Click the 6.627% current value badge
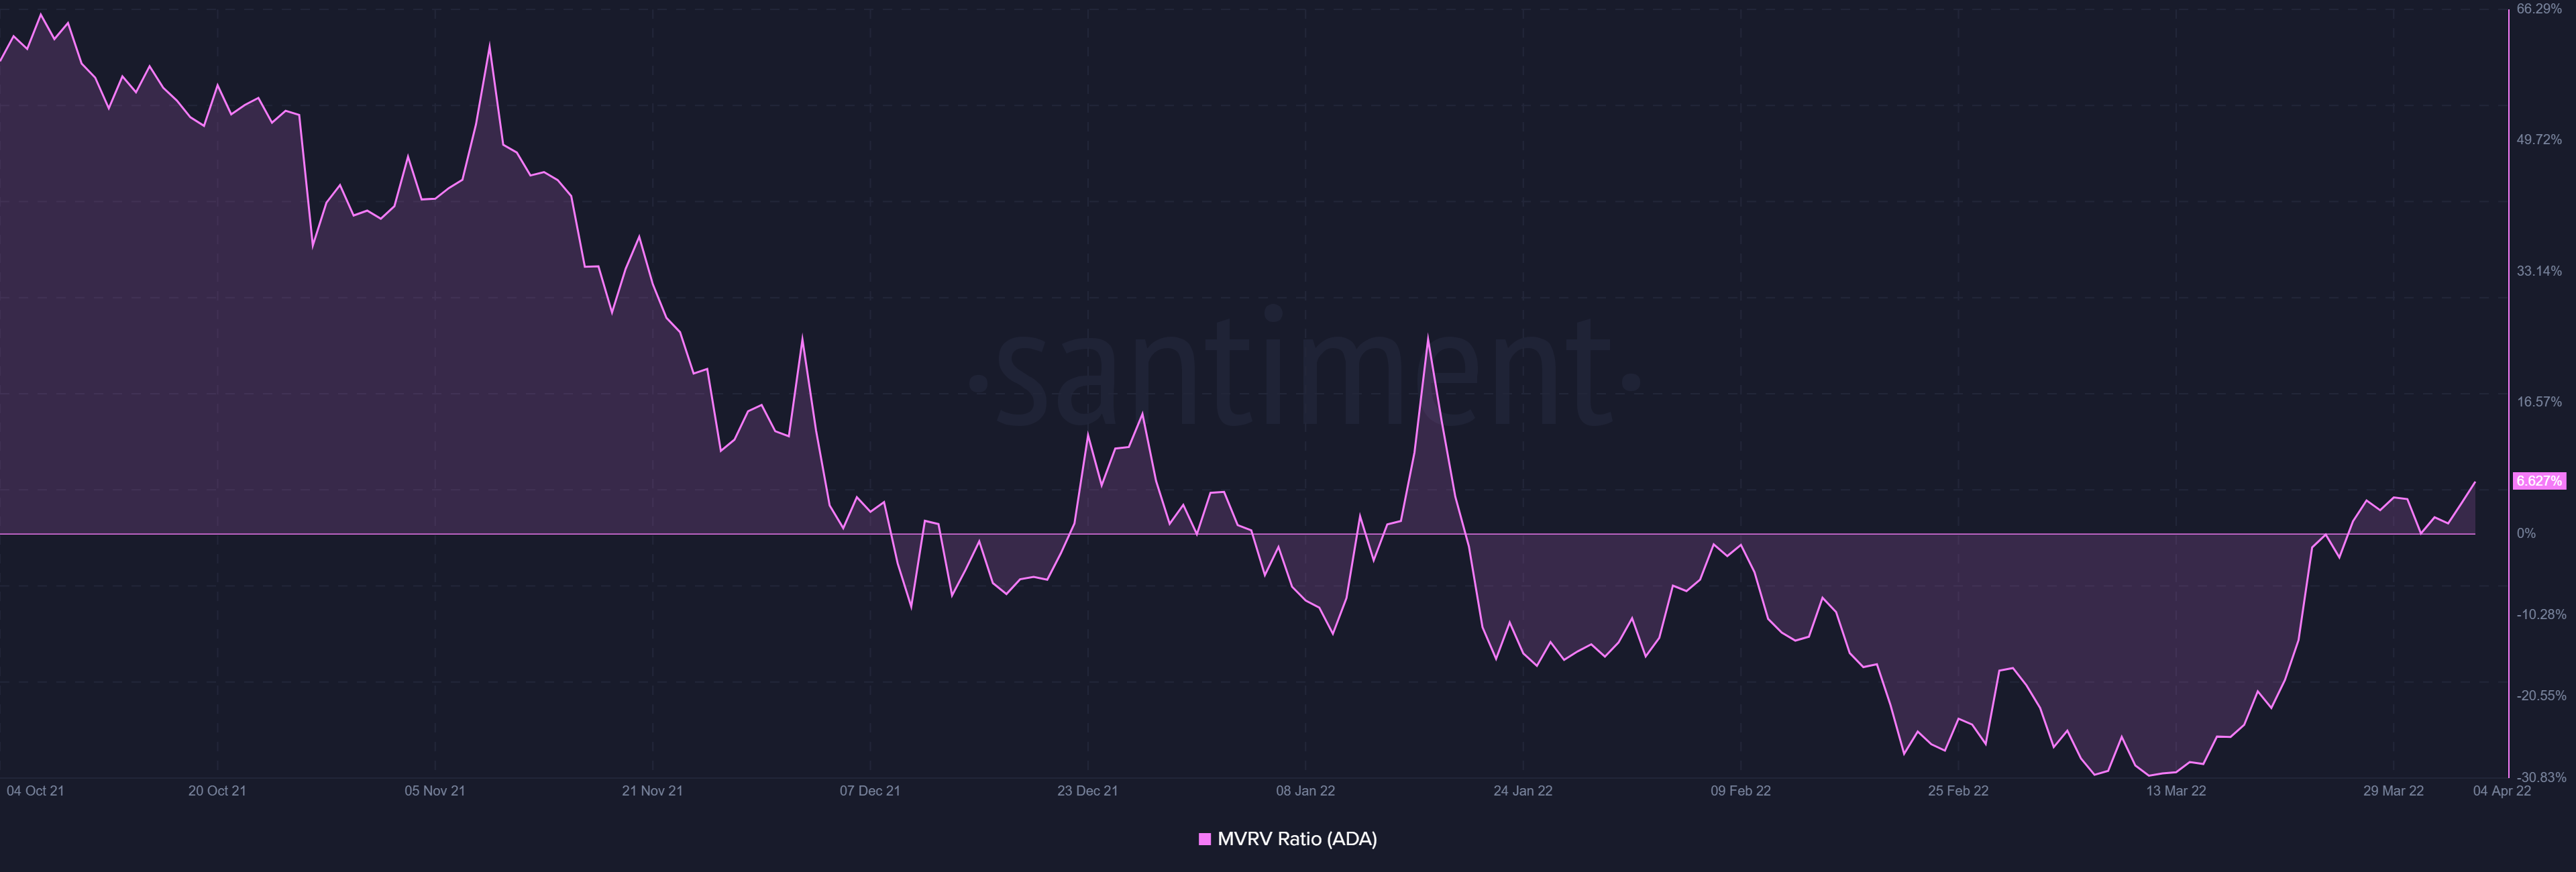 tap(2539, 481)
